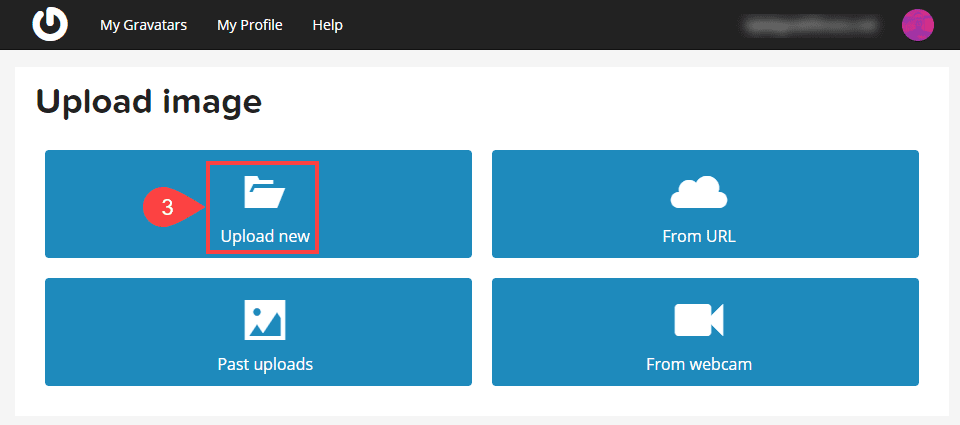
Task: Open the My Gravatars menu item
Action: pos(143,25)
